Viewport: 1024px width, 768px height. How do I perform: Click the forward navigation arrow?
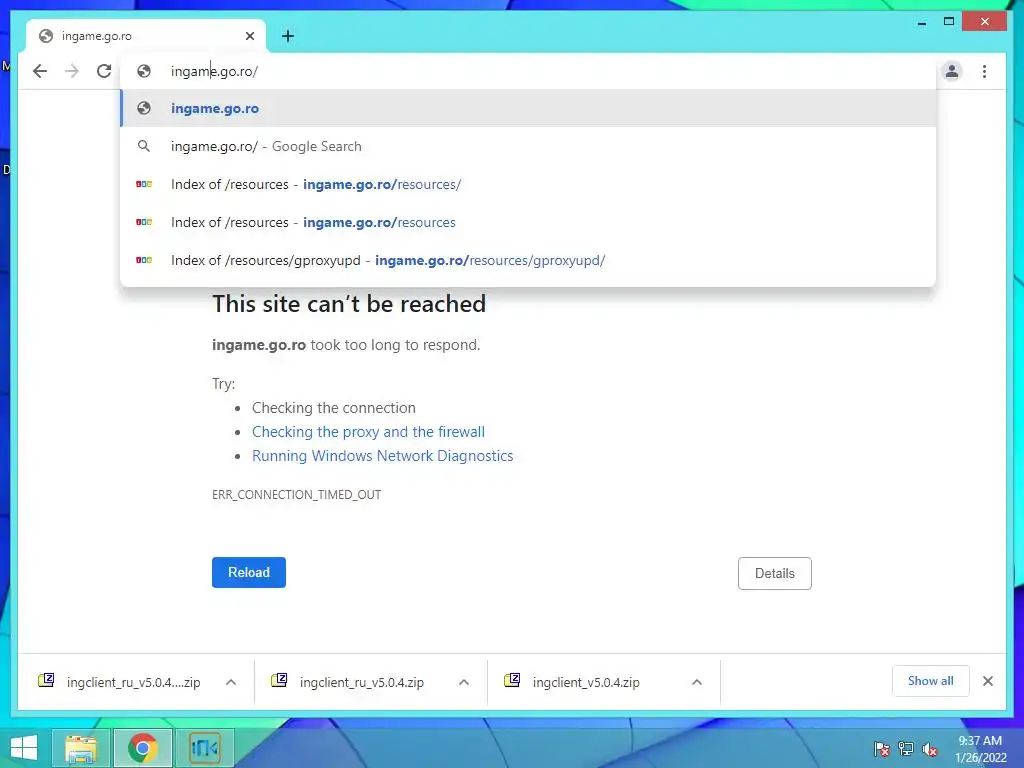click(72, 71)
